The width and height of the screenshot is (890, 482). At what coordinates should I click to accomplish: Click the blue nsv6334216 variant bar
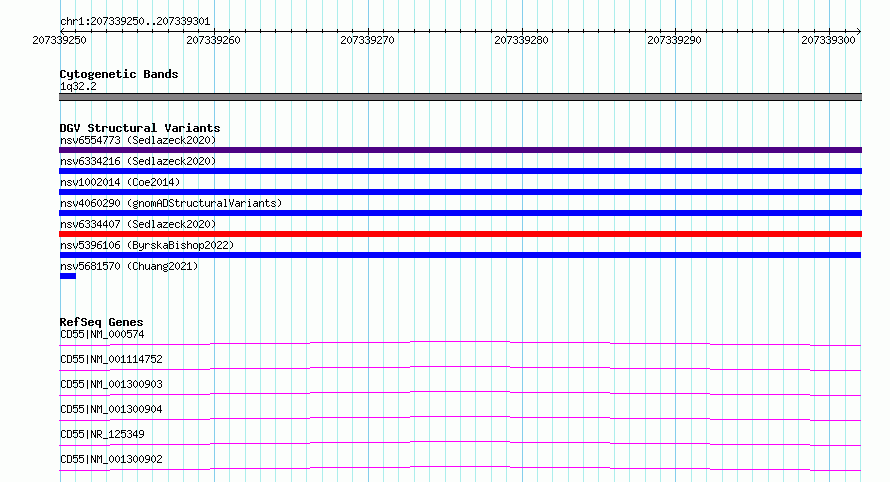point(460,171)
